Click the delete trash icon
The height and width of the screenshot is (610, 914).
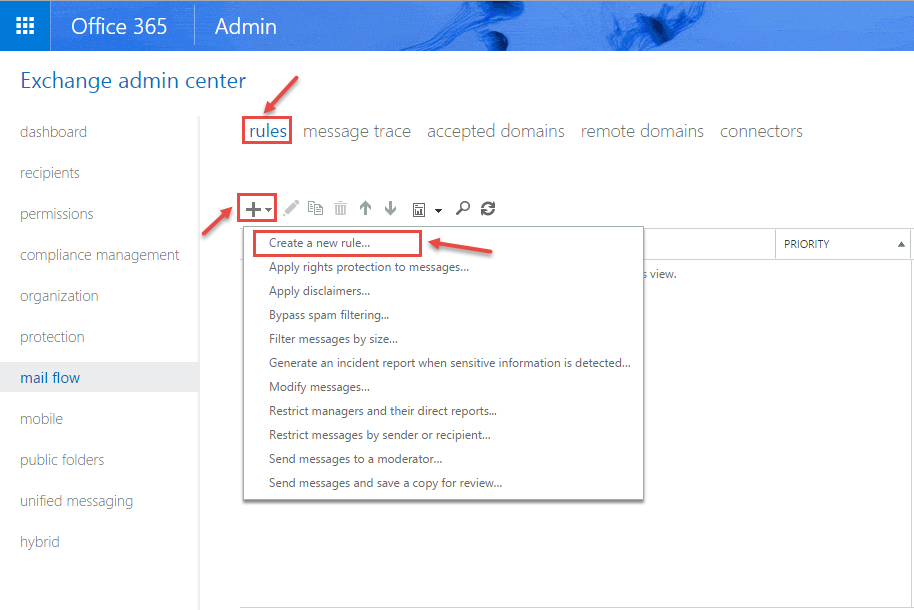pos(340,208)
